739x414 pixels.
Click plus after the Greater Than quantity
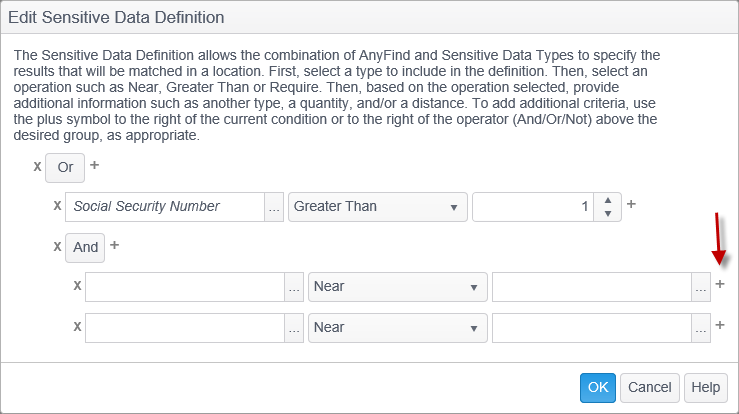tap(631, 205)
